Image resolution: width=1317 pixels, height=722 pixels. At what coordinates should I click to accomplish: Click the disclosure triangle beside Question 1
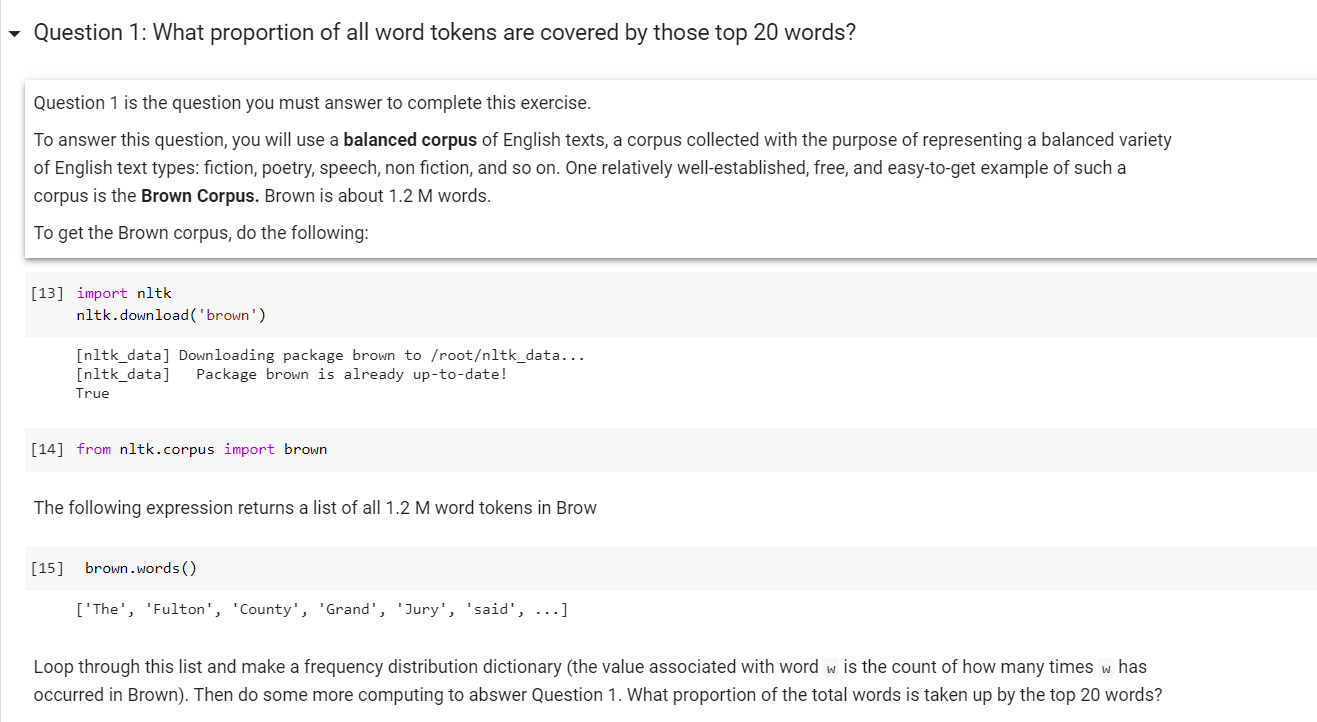pos(13,33)
